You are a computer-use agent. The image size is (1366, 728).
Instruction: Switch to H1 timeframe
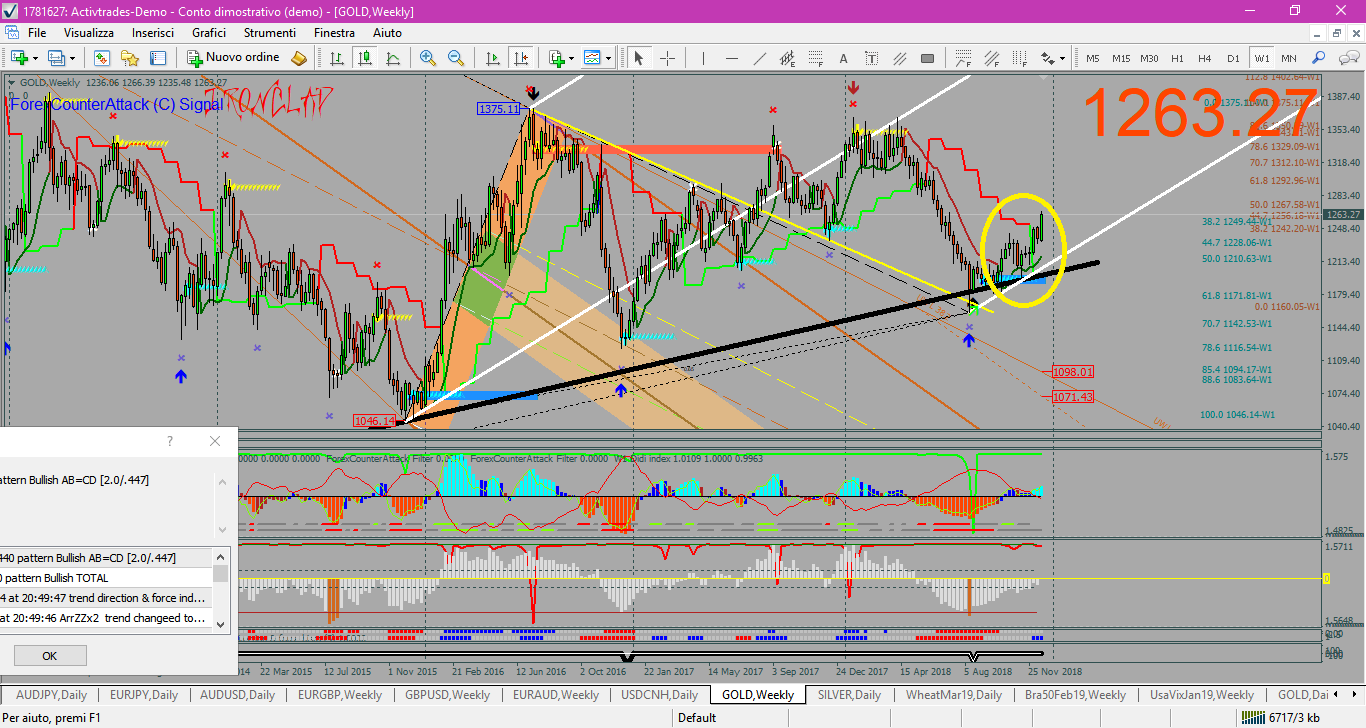pos(1177,58)
